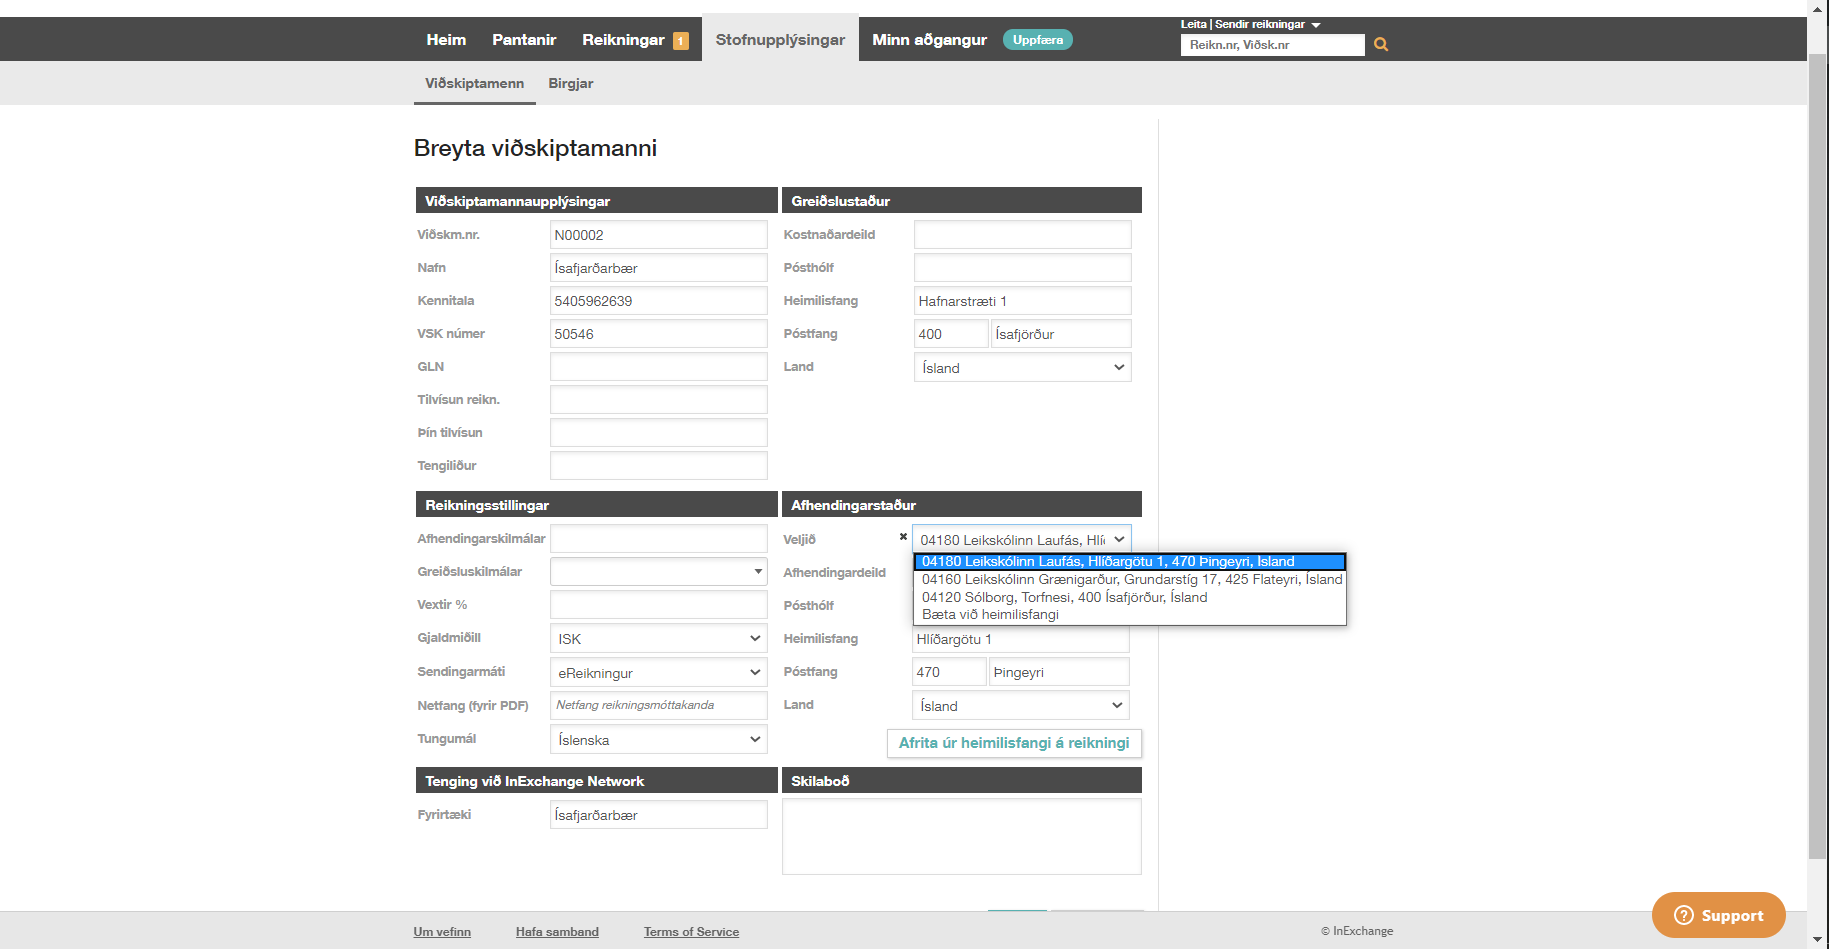Choose 04120 Sólborg, Torfnesi option

(x=1064, y=597)
